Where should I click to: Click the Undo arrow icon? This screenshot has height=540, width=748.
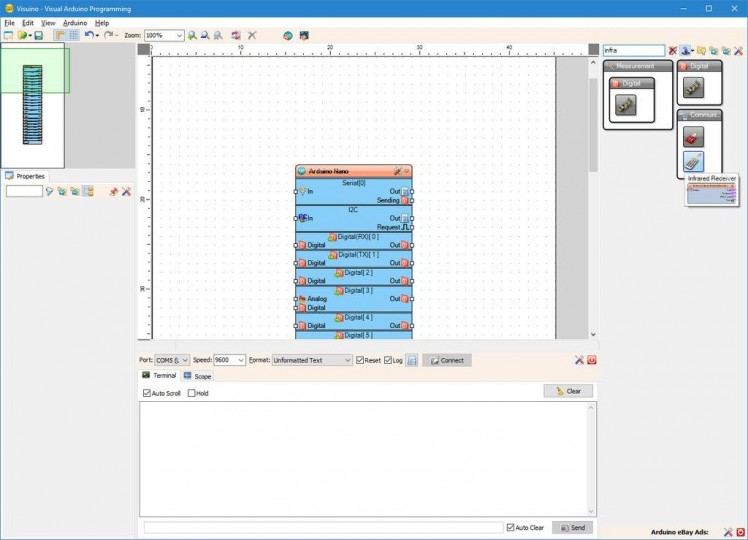coord(88,35)
